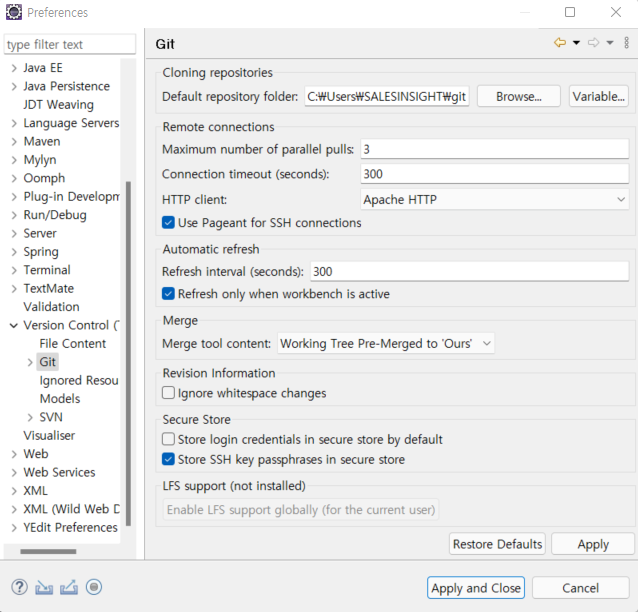Select Visualiser preference page

(x=49, y=435)
